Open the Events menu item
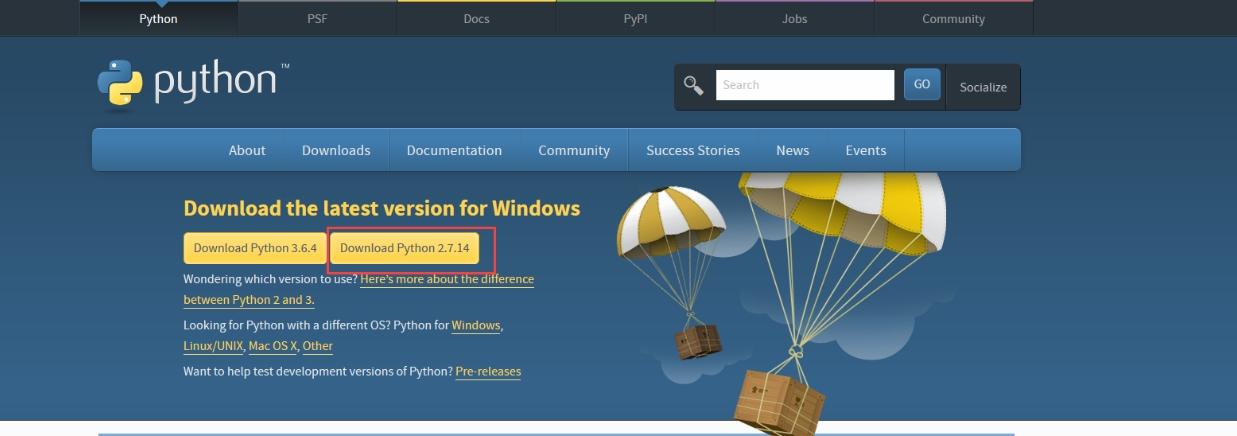The height and width of the screenshot is (436, 1237). tap(866, 150)
